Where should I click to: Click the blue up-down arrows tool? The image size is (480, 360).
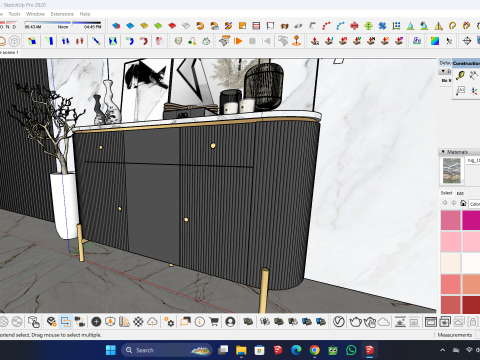[x=65, y=41]
